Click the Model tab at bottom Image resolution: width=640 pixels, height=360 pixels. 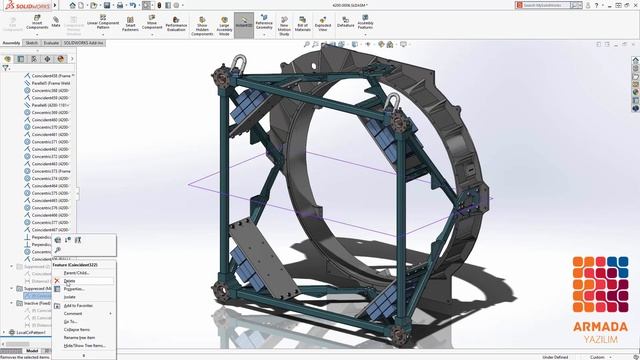tap(31, 351)
